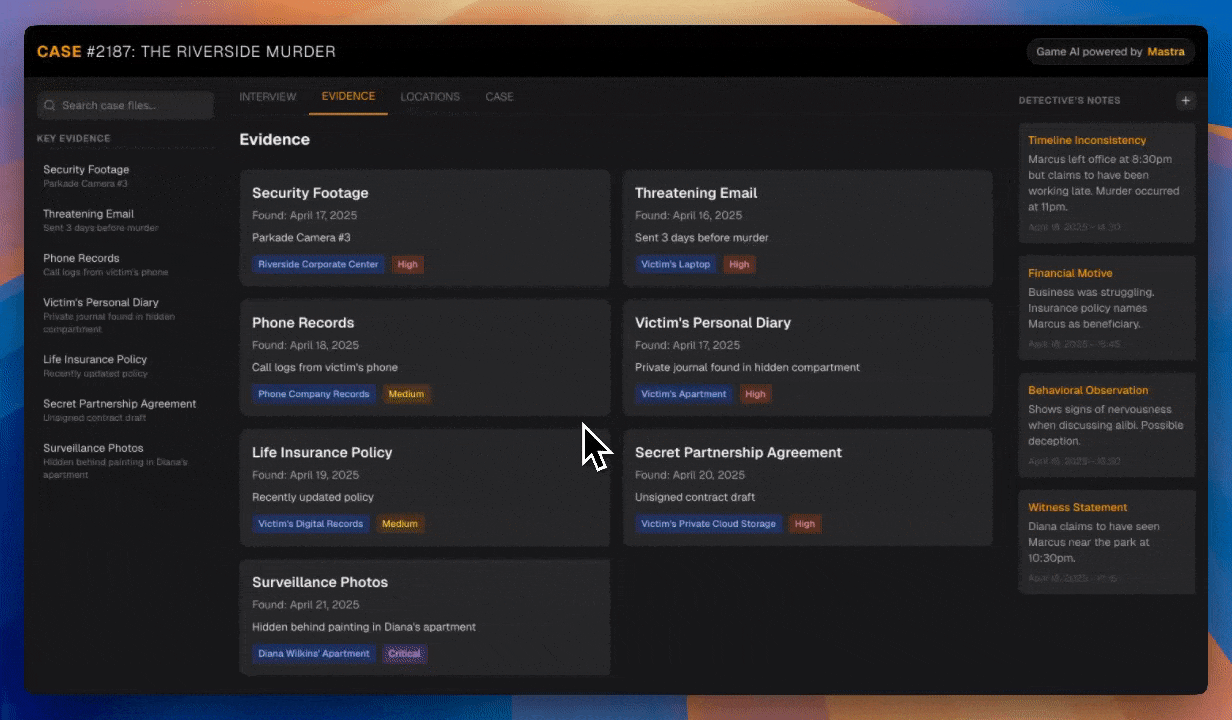
Task: Click the Game AI powered by Mastra button
Action: coord(1110,52)
